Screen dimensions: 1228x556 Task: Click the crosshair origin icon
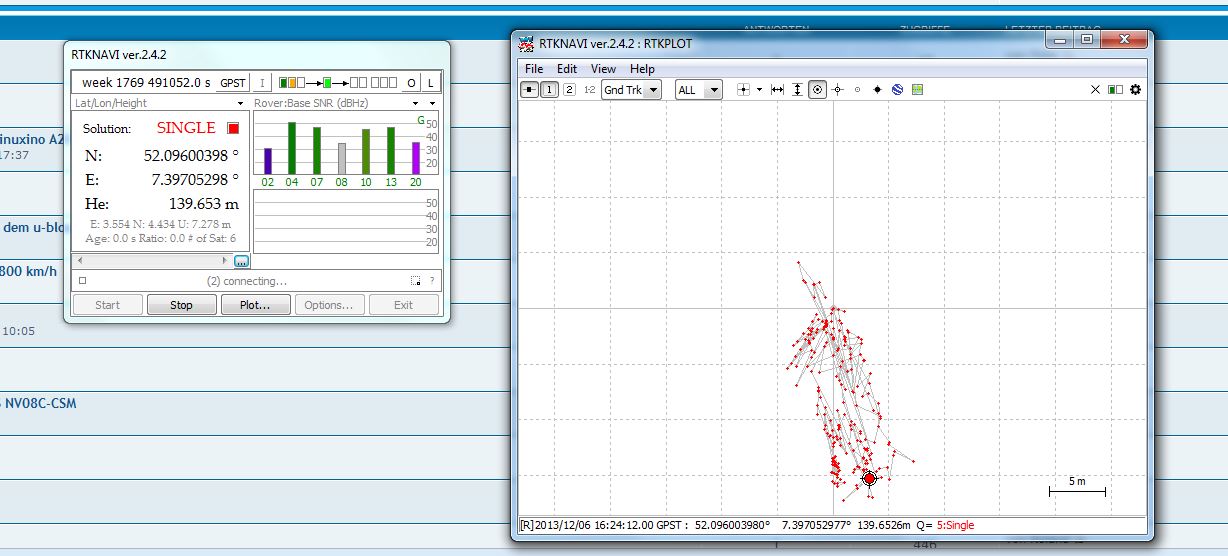(743, 90)
